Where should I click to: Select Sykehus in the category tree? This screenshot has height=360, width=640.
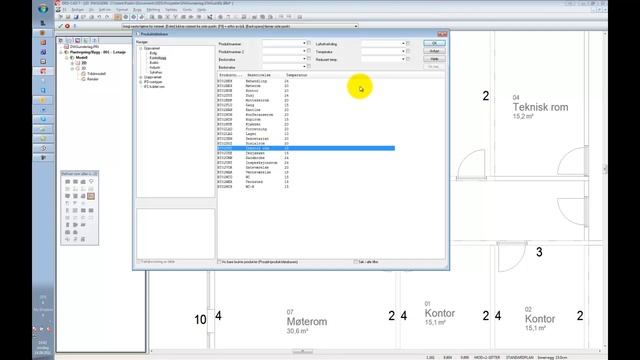(156, 72)
